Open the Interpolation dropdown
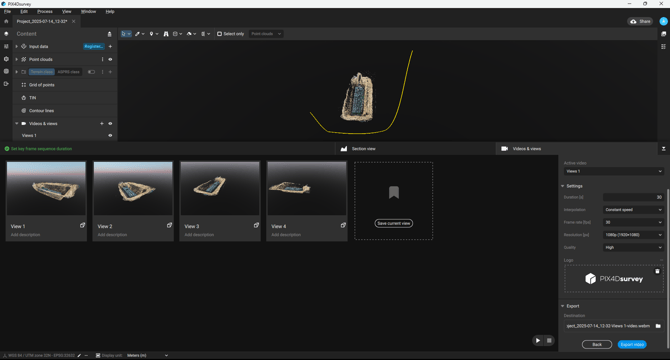The height and width of the screenshot is (360, 670). point(633,210)
